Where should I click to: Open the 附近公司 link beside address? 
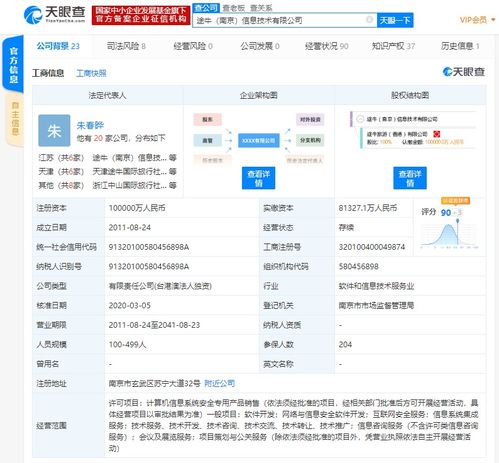pyautogui.click(x=219, y=383)
